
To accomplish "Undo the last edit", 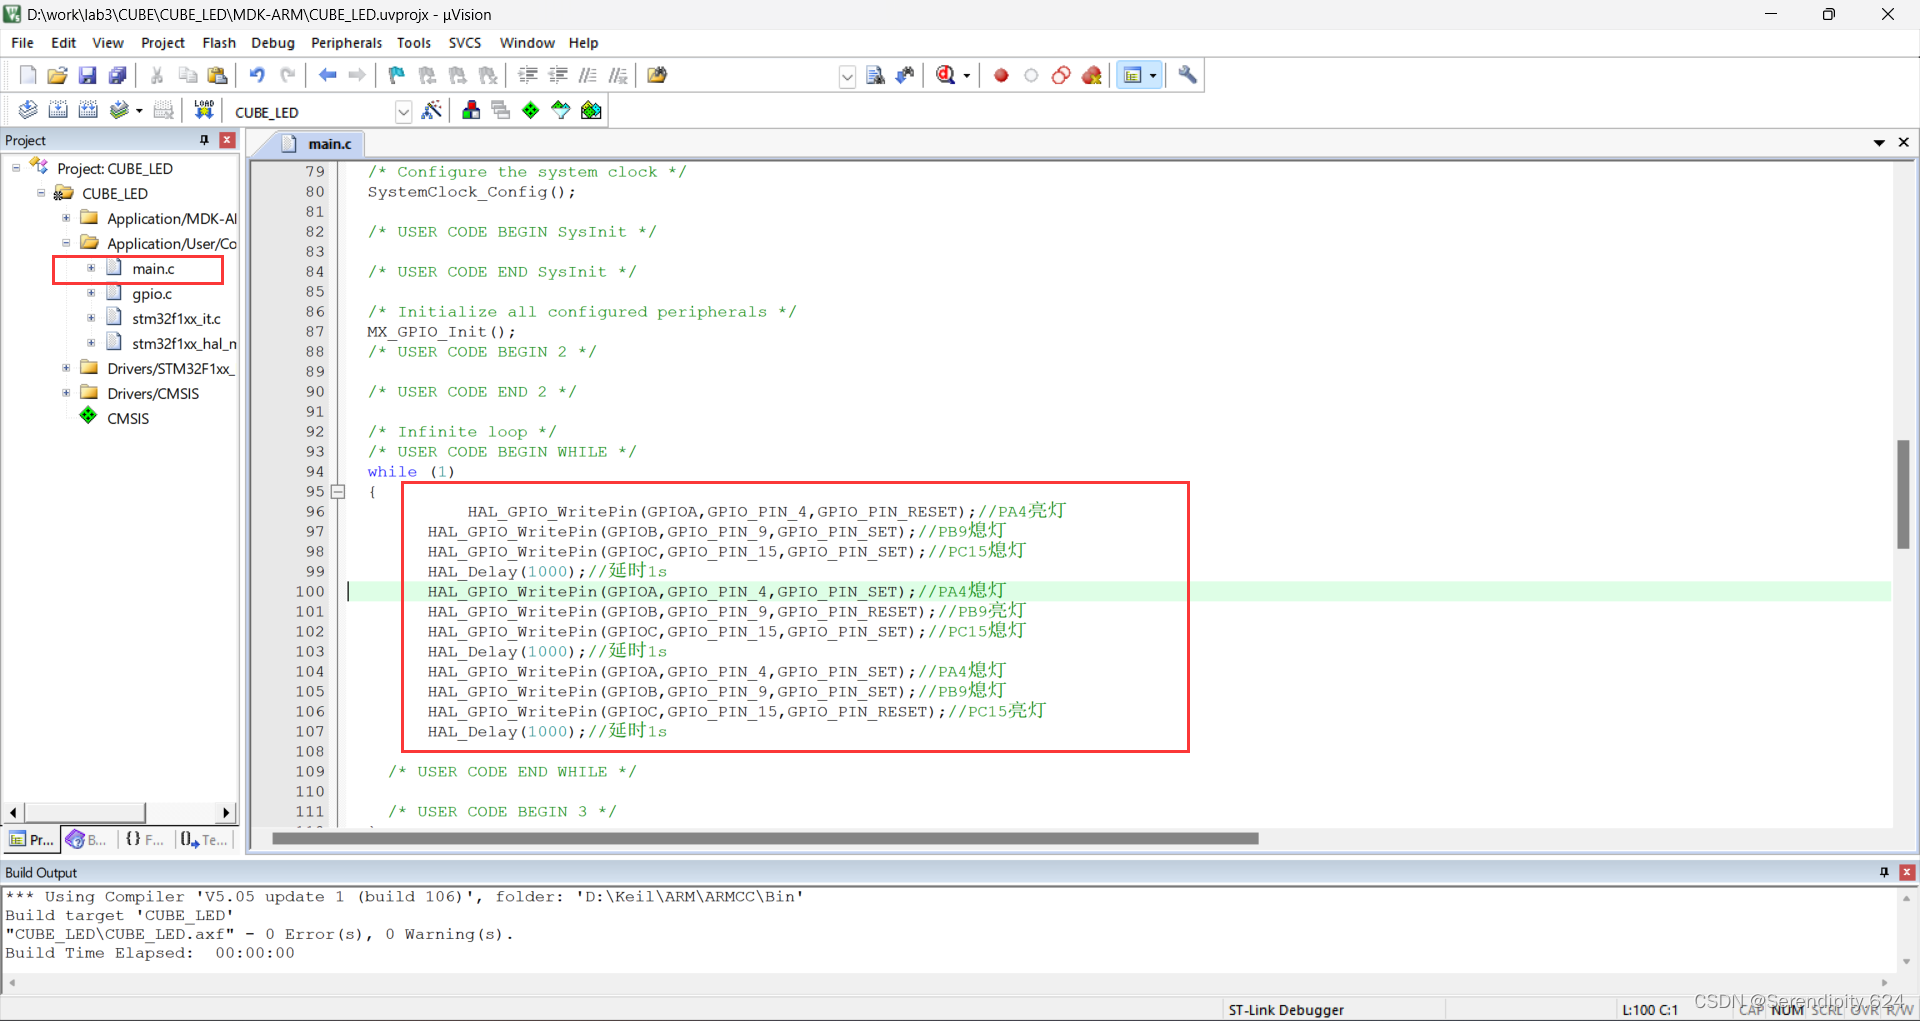I will click(257, 75).
